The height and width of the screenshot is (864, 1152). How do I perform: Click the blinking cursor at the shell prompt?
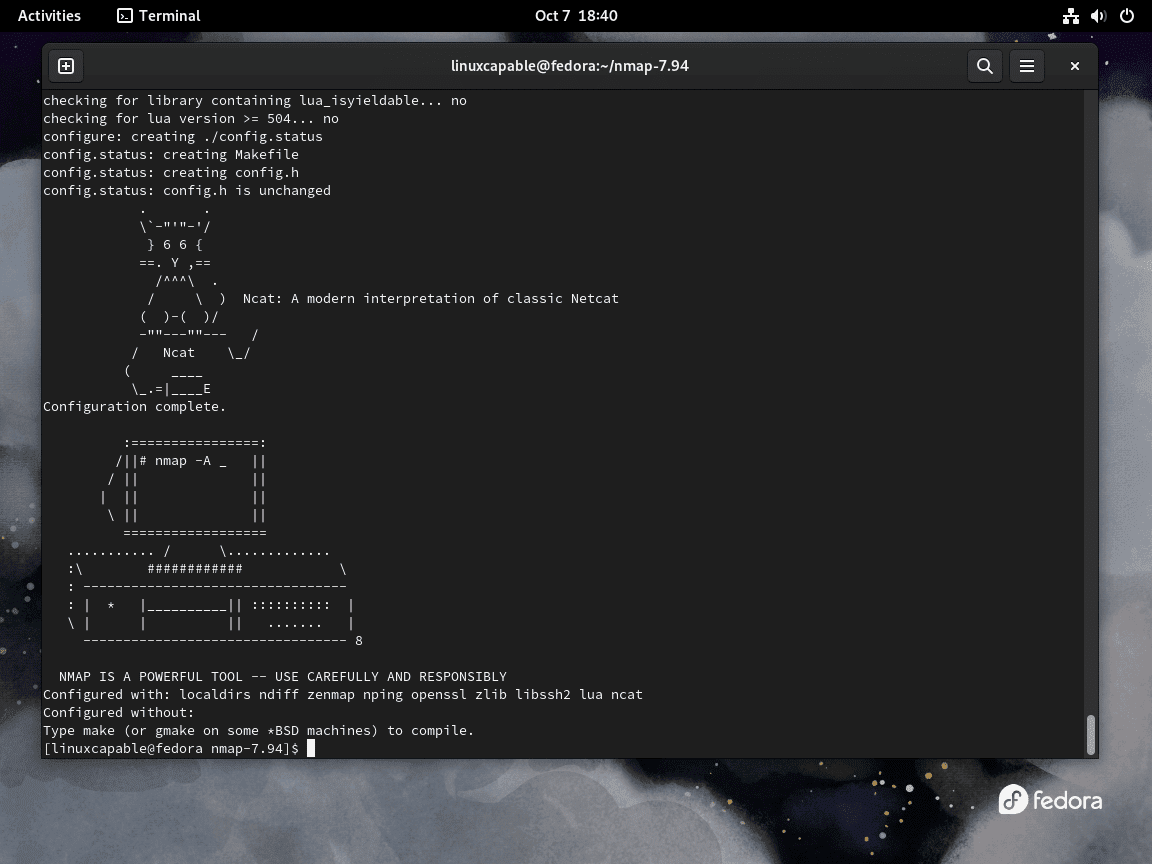(313, 748)
